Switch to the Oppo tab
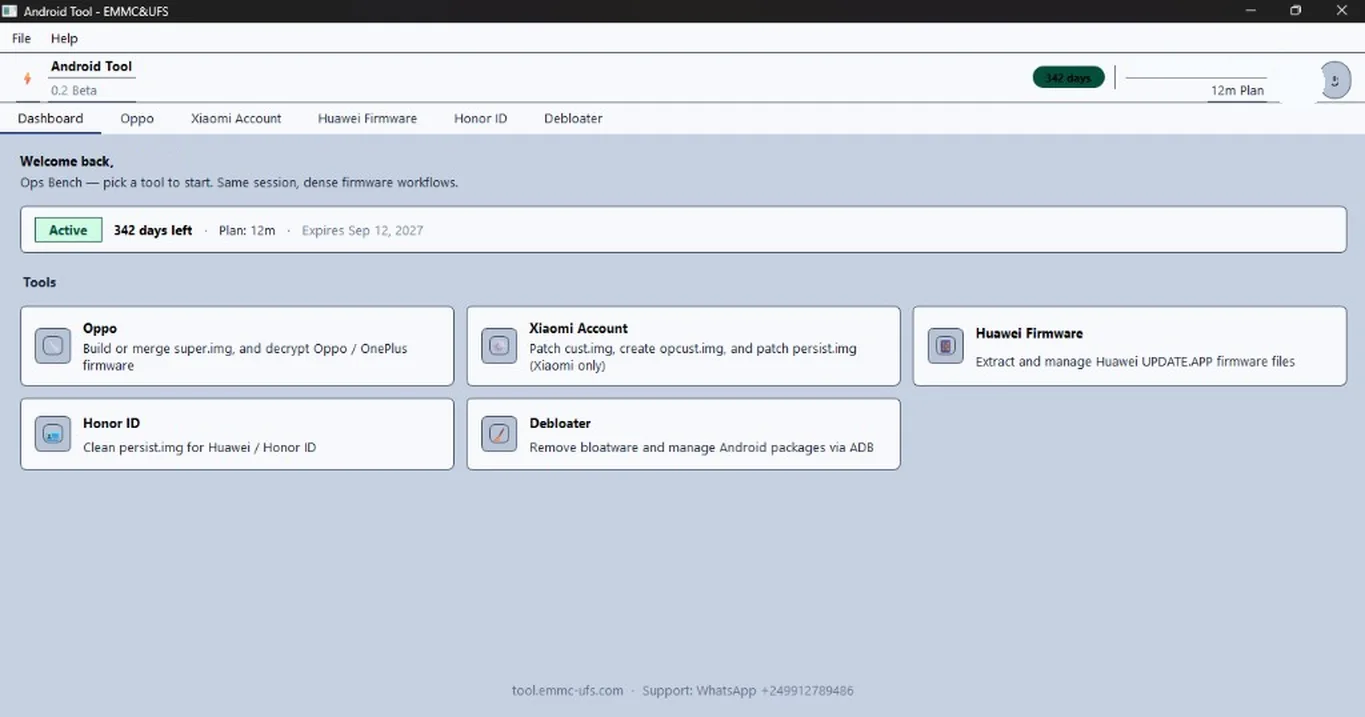This screenshot has height=717, width=1365. (x=137, y=118)
